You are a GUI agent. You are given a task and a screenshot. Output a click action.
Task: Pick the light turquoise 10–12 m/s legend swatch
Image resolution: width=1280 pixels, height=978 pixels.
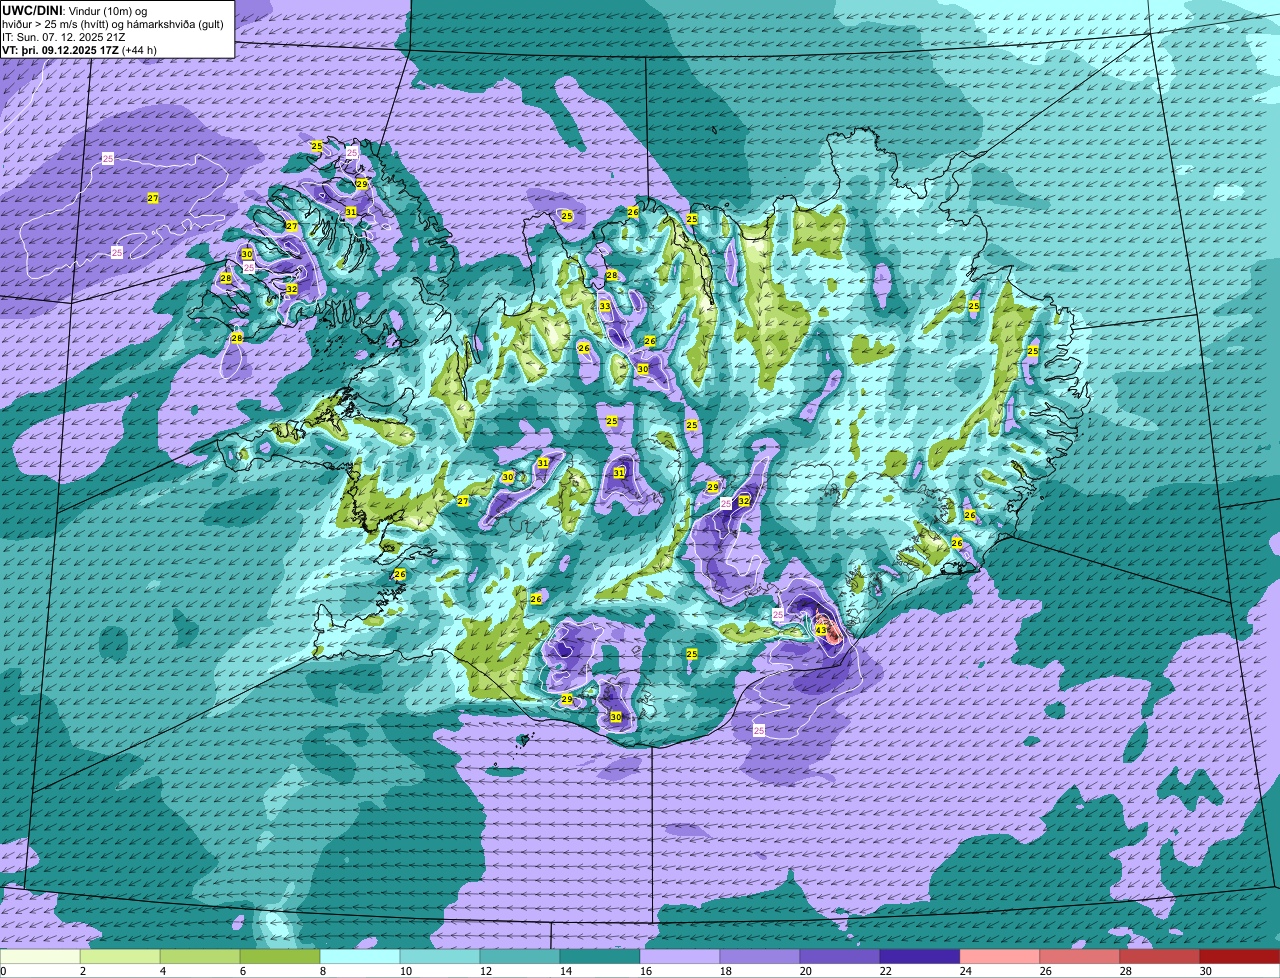click(440, 957)
